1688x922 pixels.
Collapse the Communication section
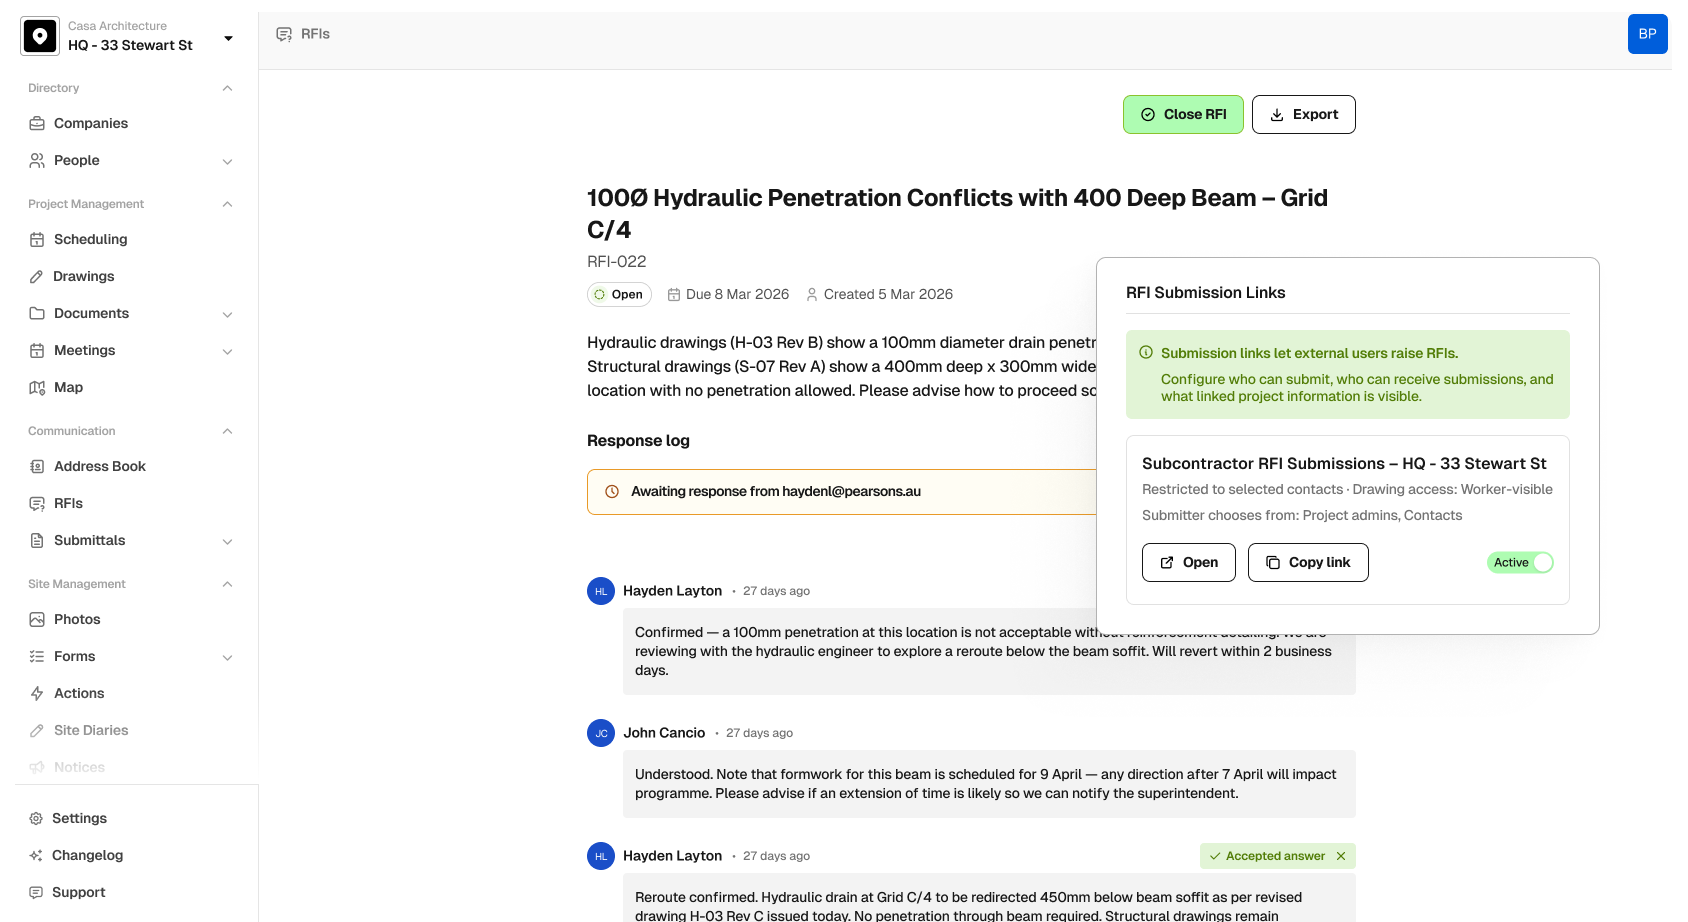227,431
